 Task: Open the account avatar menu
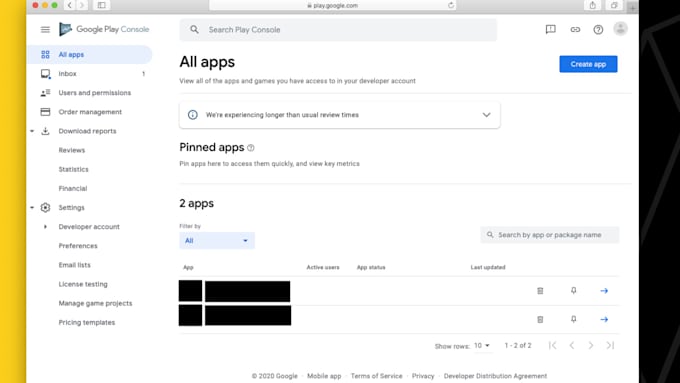[621, 29]
